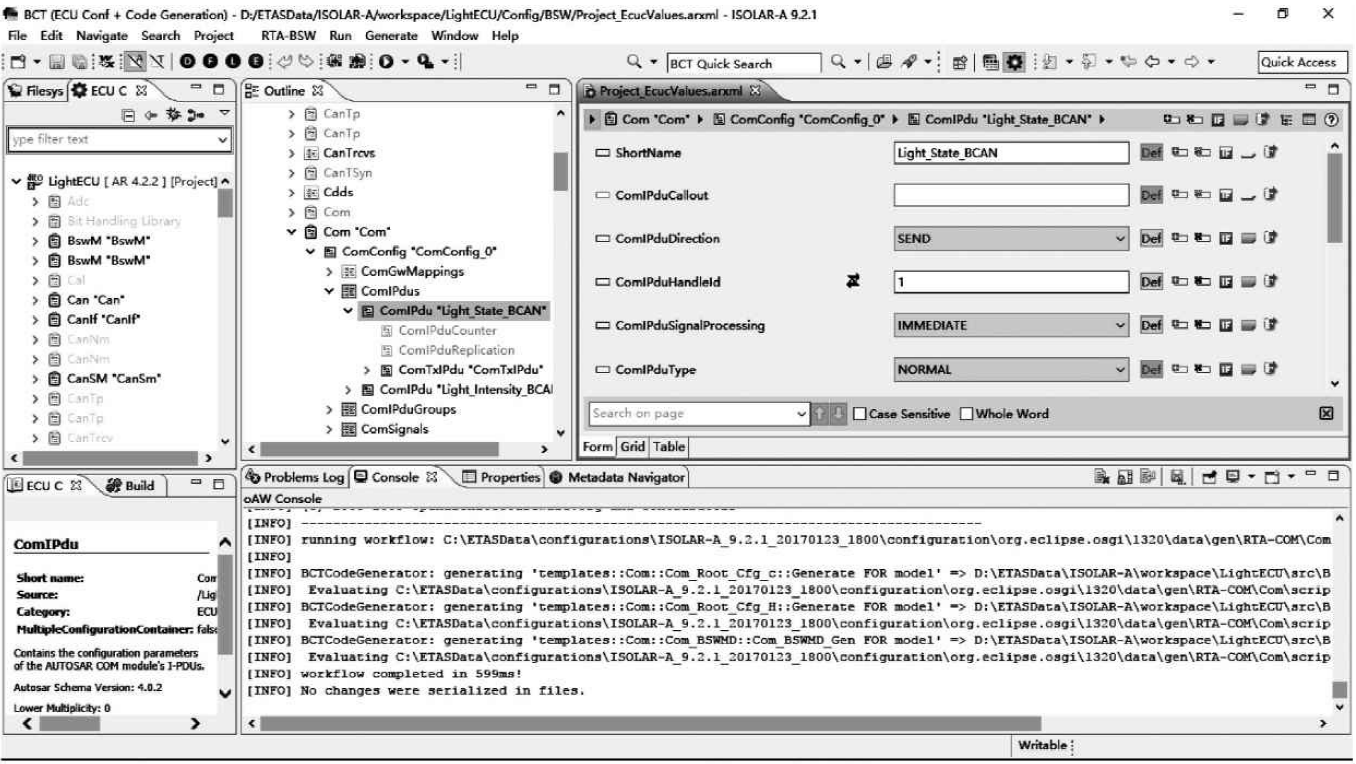Open the RTA-BSW menu
Viewport: 1356px width, 764px height.
tap(290, 35)
